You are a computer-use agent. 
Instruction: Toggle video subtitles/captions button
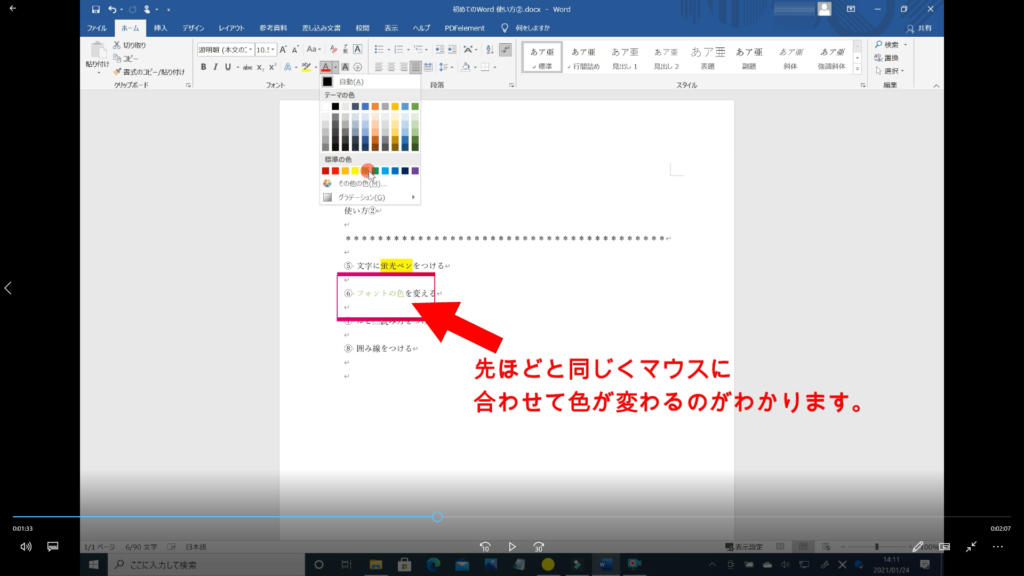click(53, 547)
